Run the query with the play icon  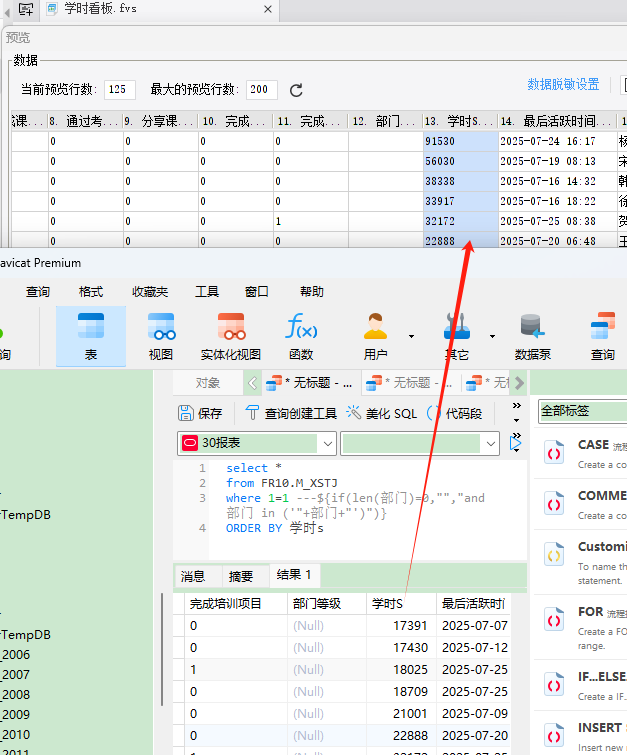coord(515,442)
